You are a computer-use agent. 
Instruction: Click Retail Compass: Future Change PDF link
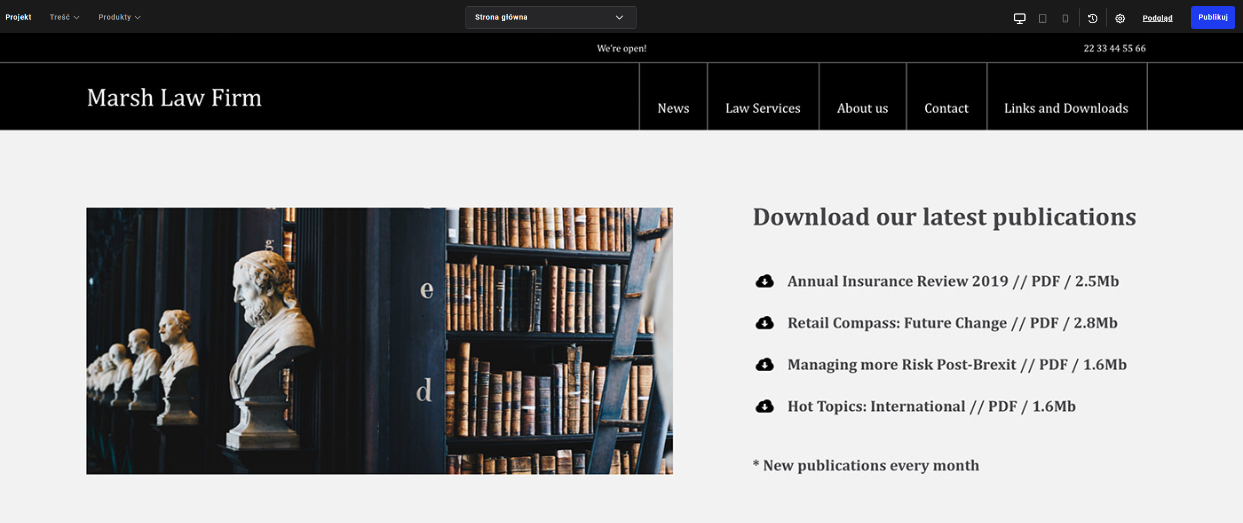pyautogui.click(x=952, y=323)
